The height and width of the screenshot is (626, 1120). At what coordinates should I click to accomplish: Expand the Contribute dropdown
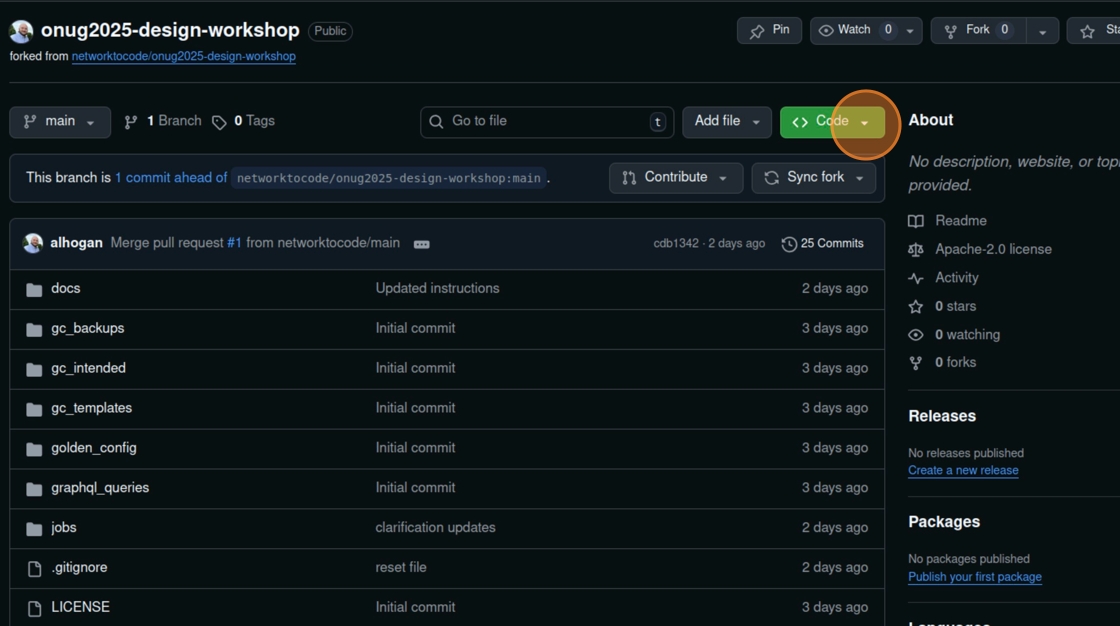pyautogui.click(x=676, y=178)
